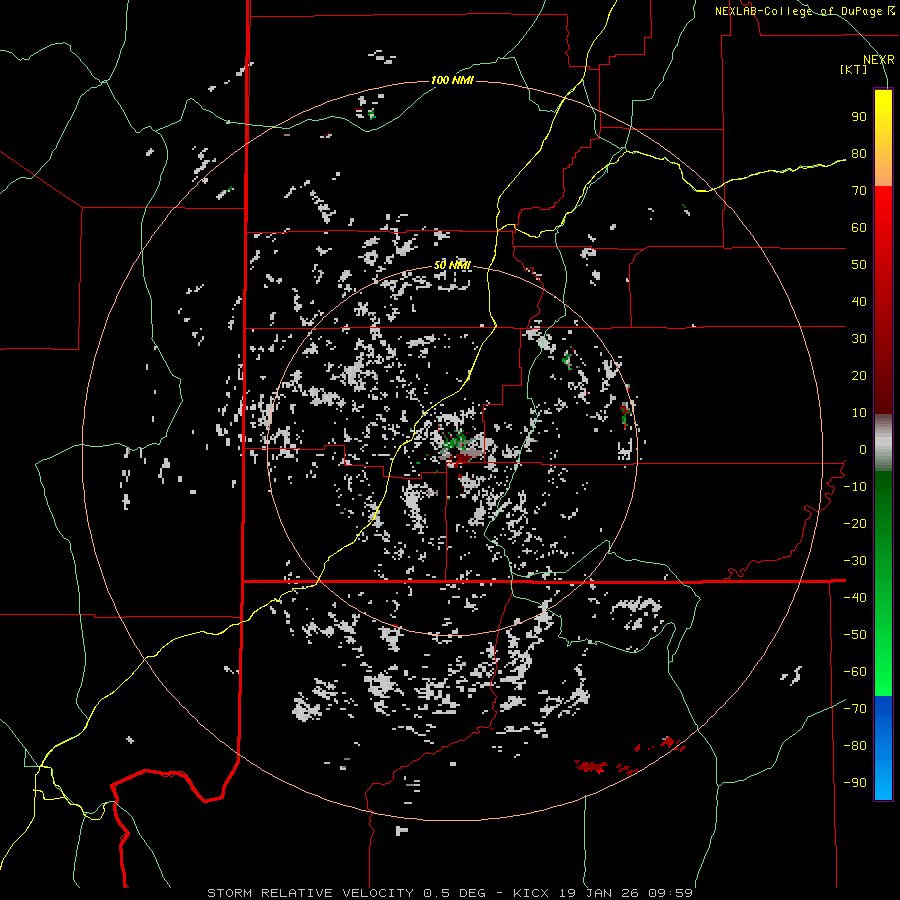
Task: Click the "60" scale value
Action: point(859,228)
